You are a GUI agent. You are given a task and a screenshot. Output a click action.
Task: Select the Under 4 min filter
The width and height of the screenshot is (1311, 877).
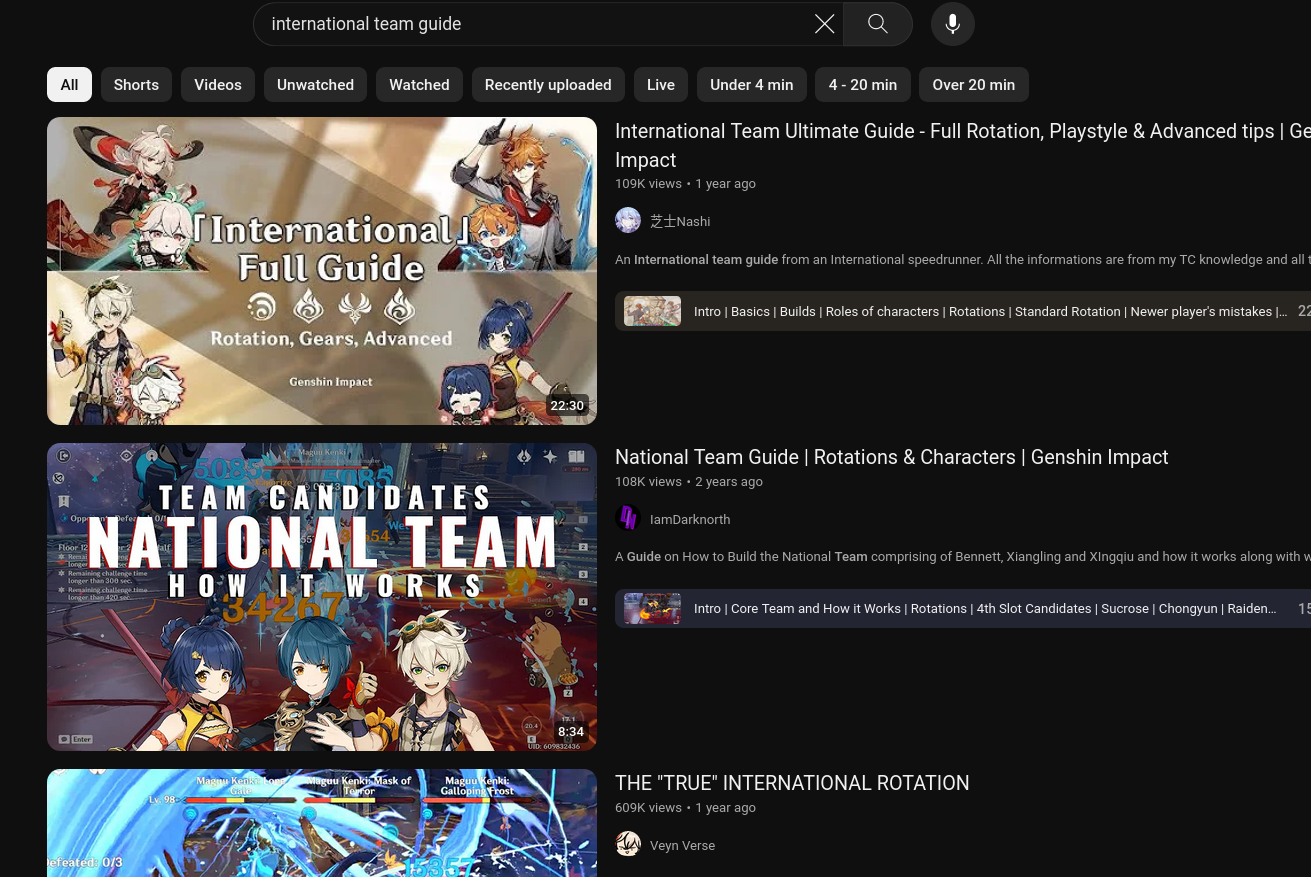coord(752,85)
